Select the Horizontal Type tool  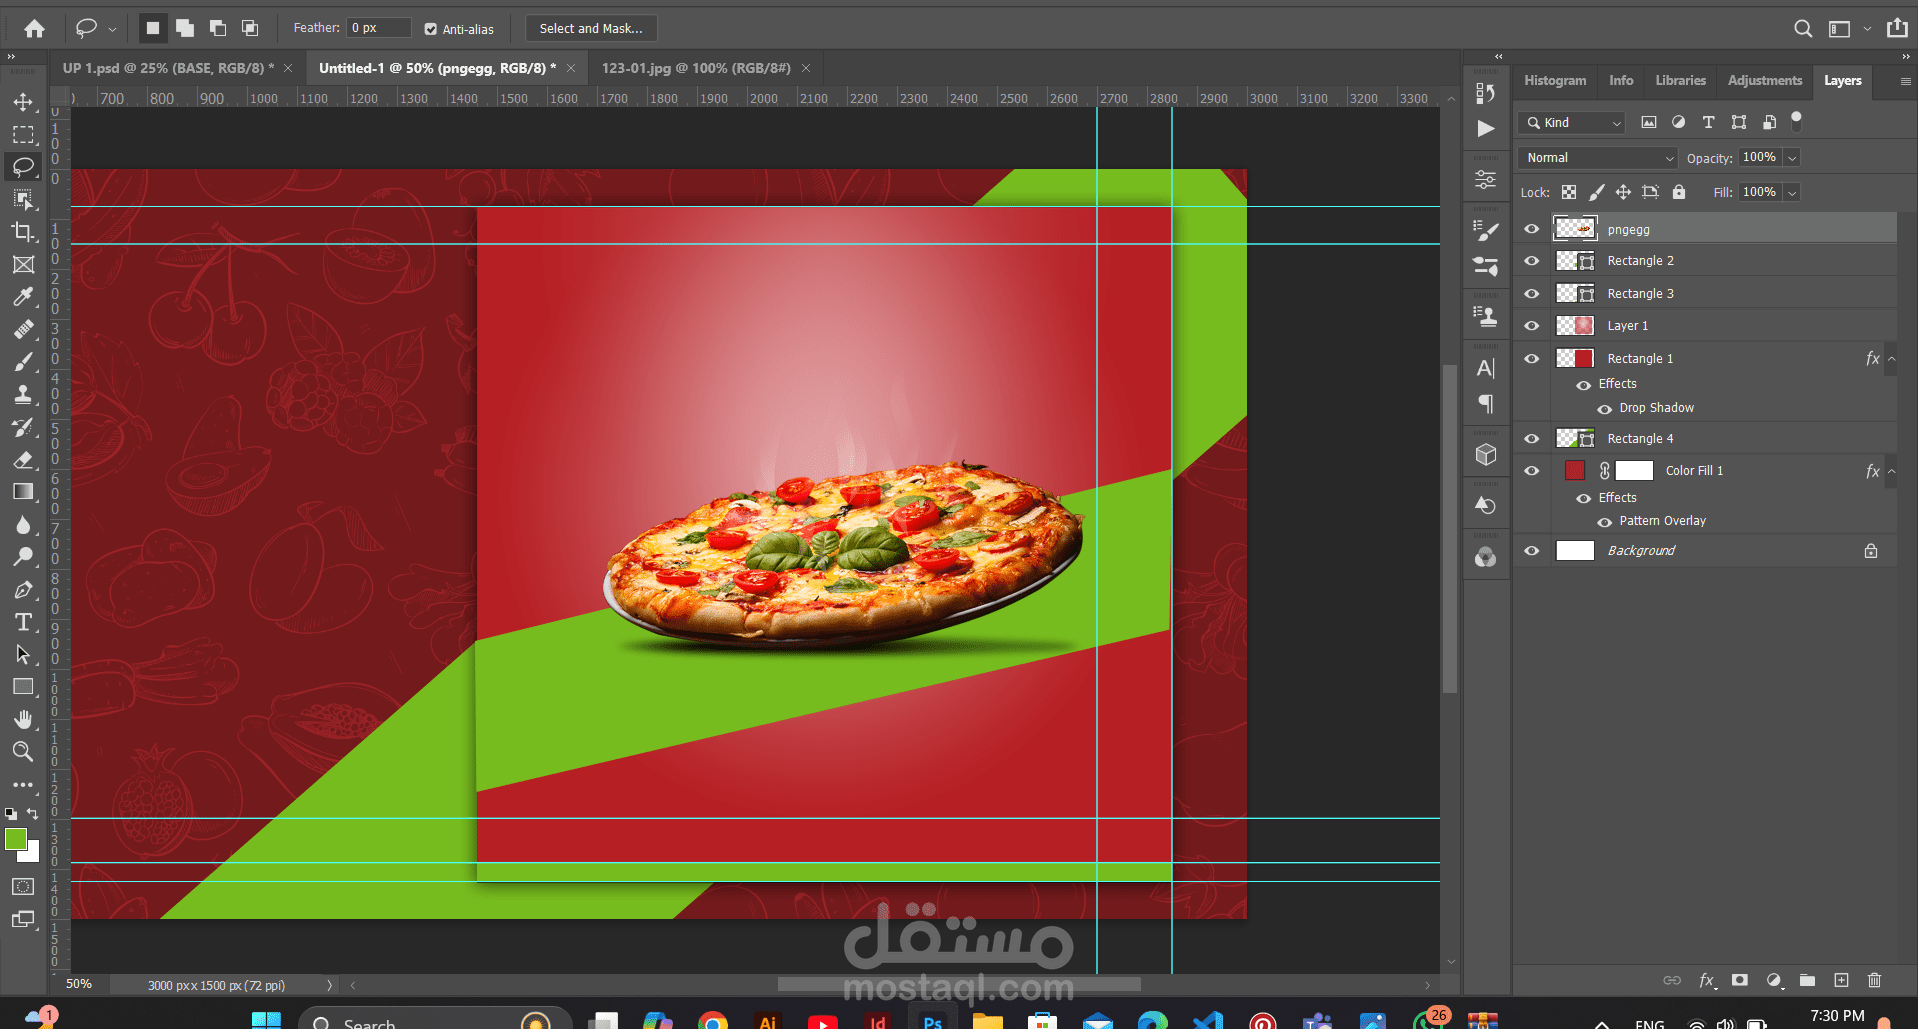[23, 622]
